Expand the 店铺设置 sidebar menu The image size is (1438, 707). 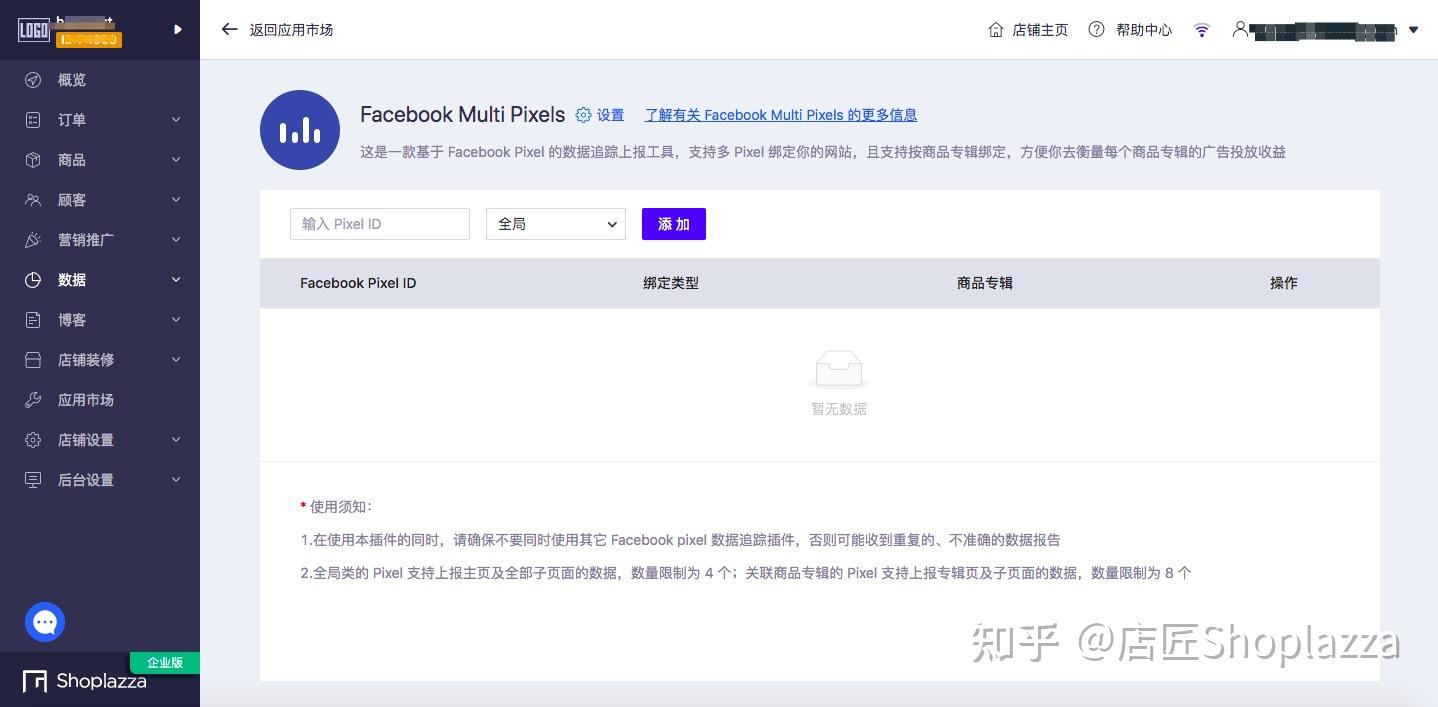pyautogui.click(x=86, y=440)
